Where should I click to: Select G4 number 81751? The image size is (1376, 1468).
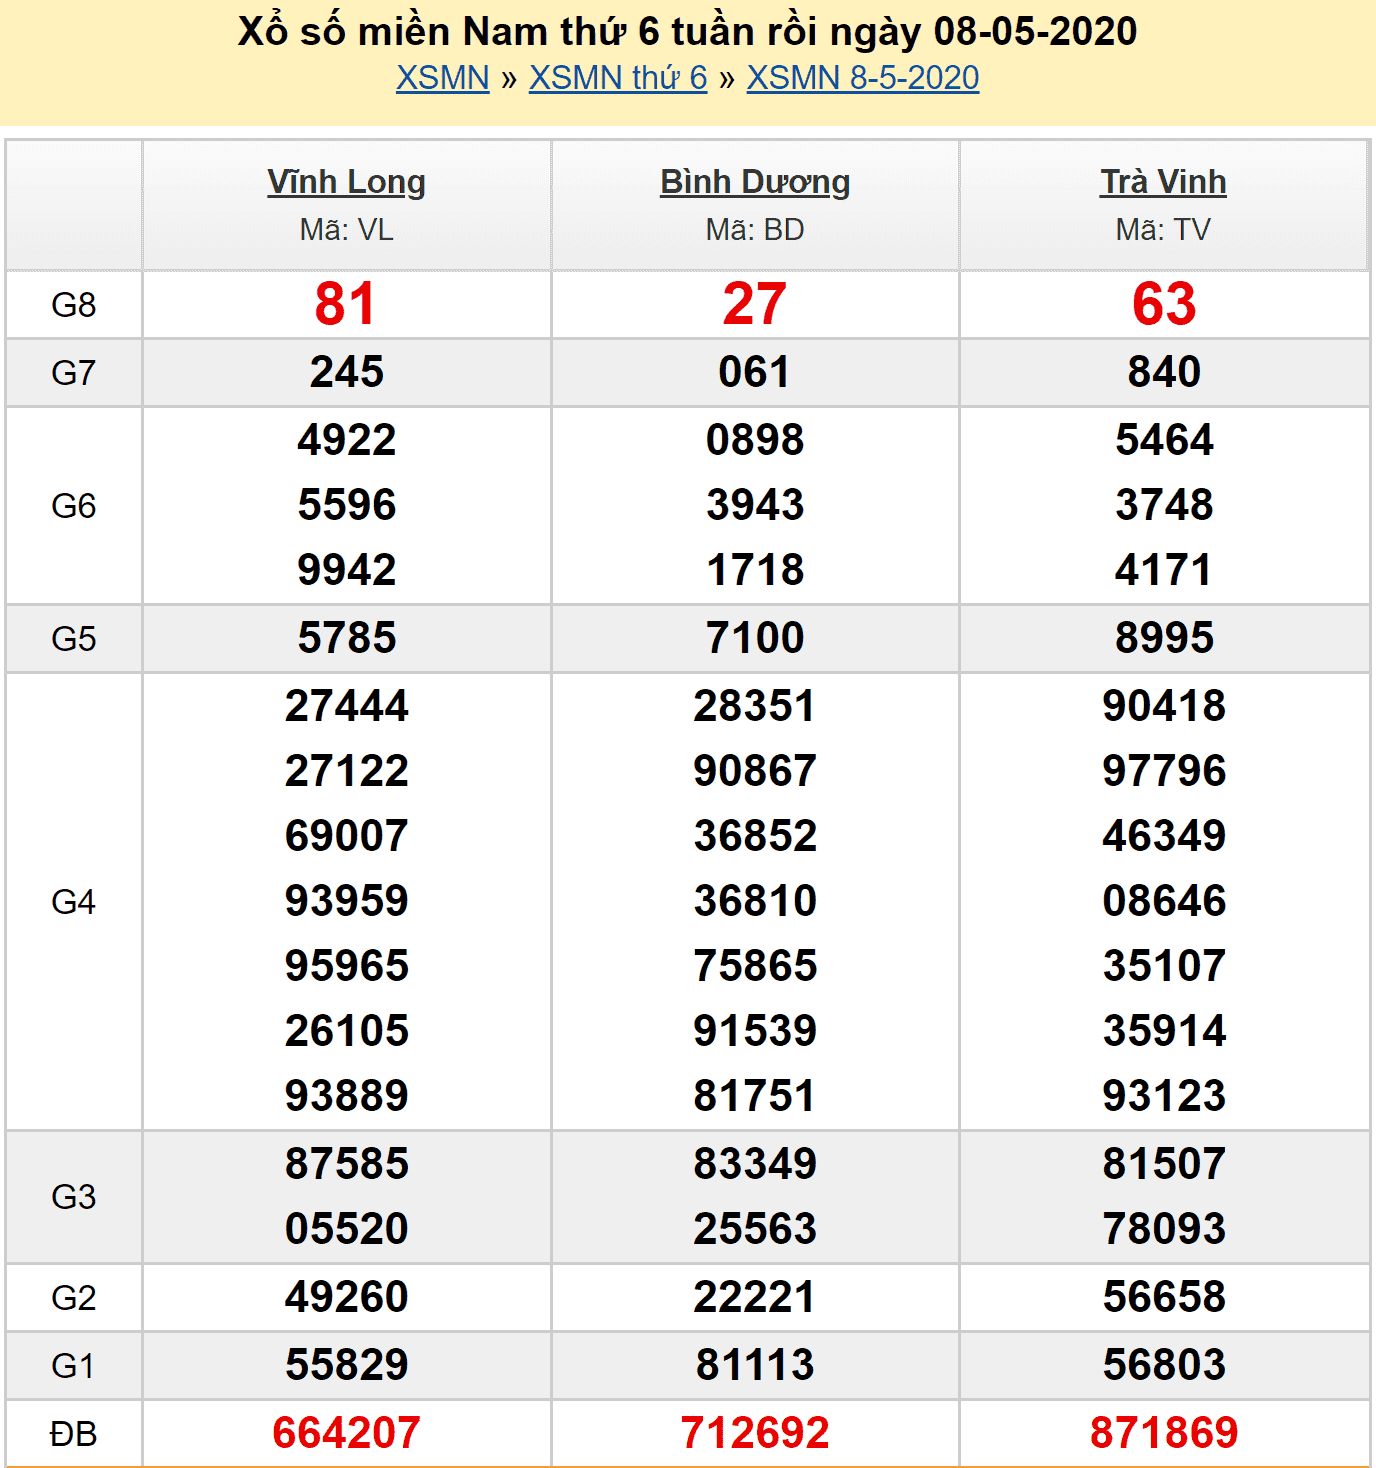[755, 1096]
